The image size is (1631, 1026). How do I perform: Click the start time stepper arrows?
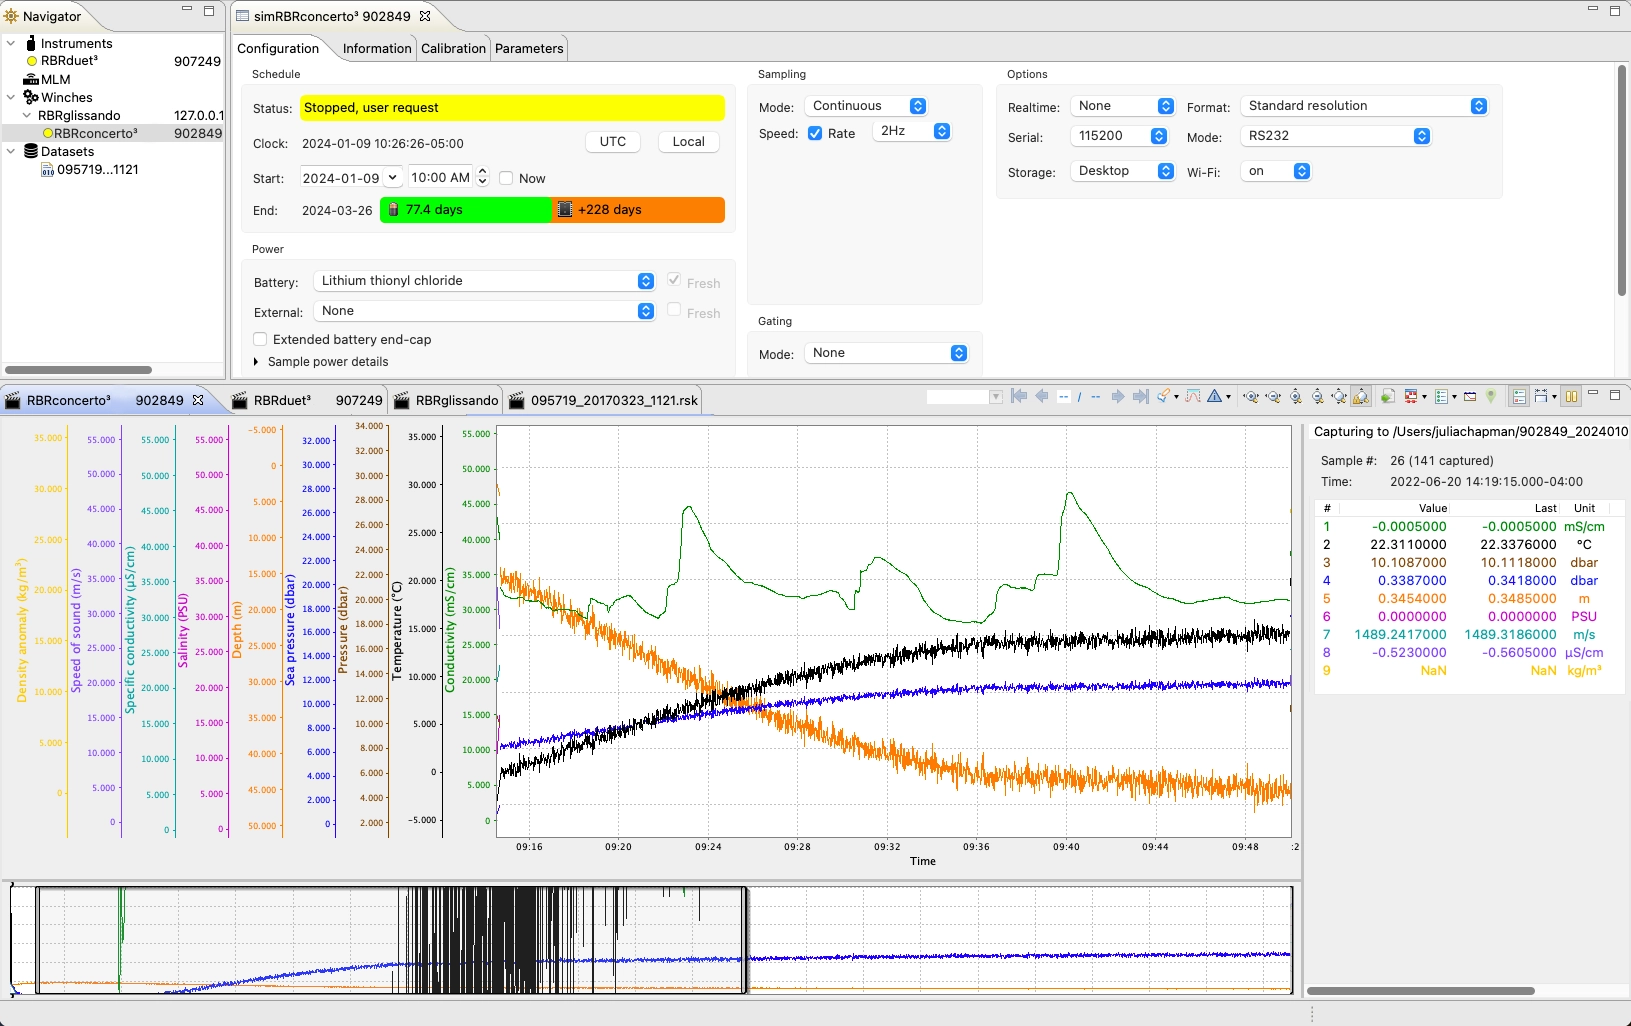[482, 177]
